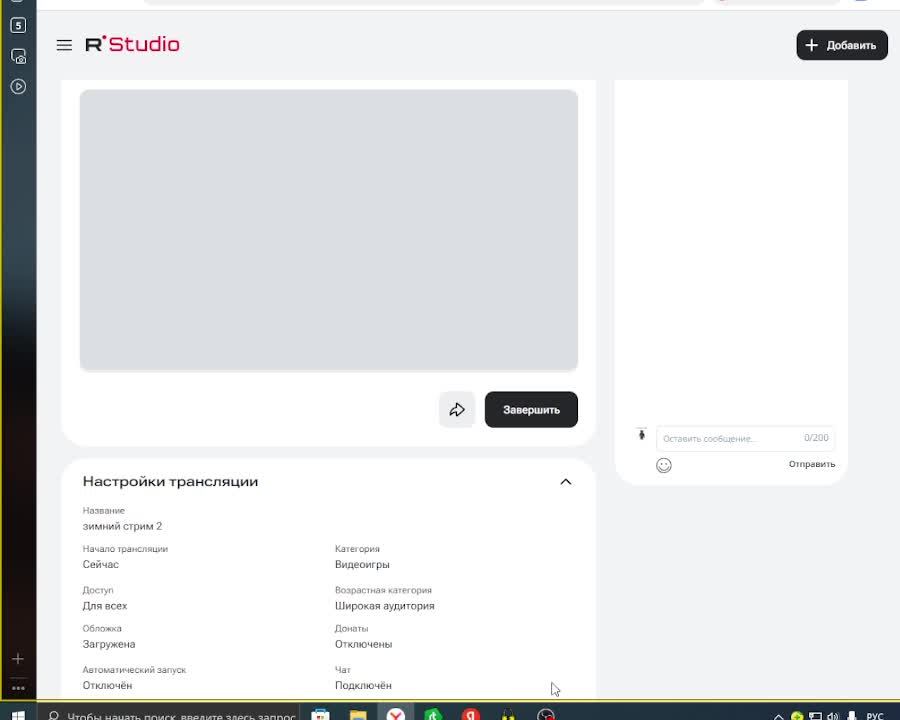The height and width of the screenshot is (720, 900).
Task: Click the Подключён chat status value
Action: (363, 686)
